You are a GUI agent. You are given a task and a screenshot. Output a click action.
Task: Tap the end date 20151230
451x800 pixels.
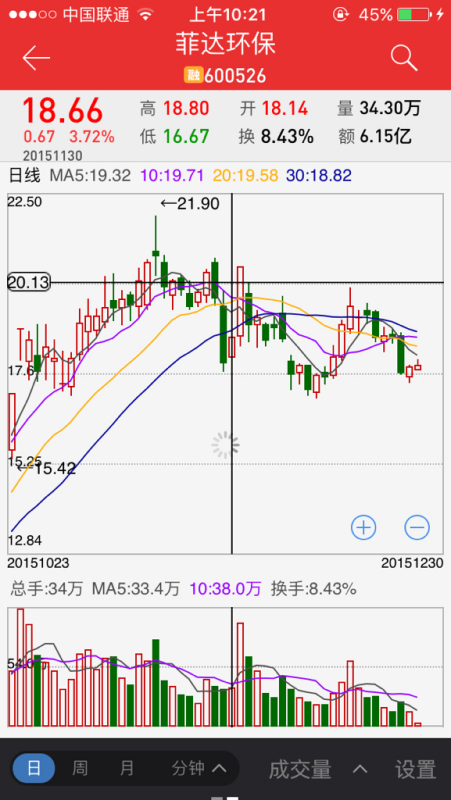412,563
